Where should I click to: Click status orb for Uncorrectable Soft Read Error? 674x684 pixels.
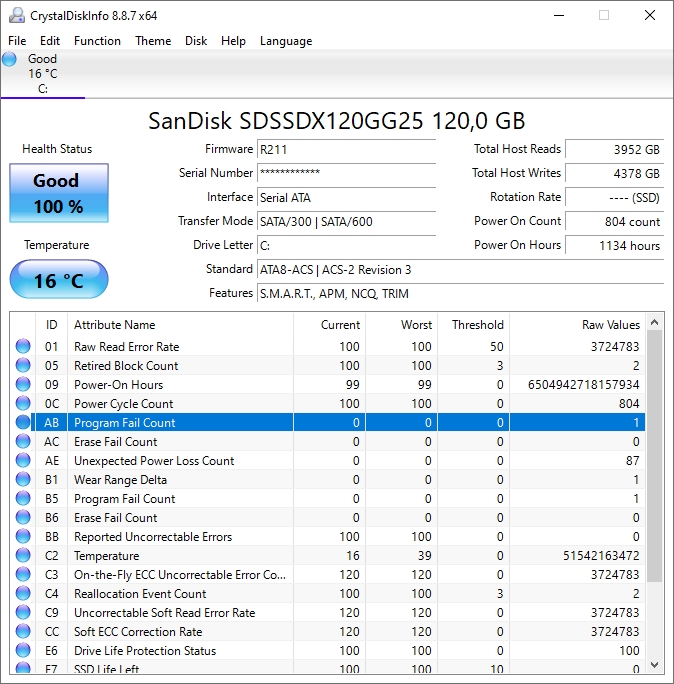point(23,612)
